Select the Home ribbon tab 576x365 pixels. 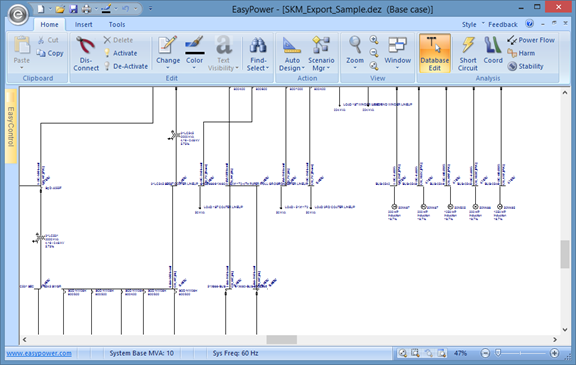pos(49,24)
